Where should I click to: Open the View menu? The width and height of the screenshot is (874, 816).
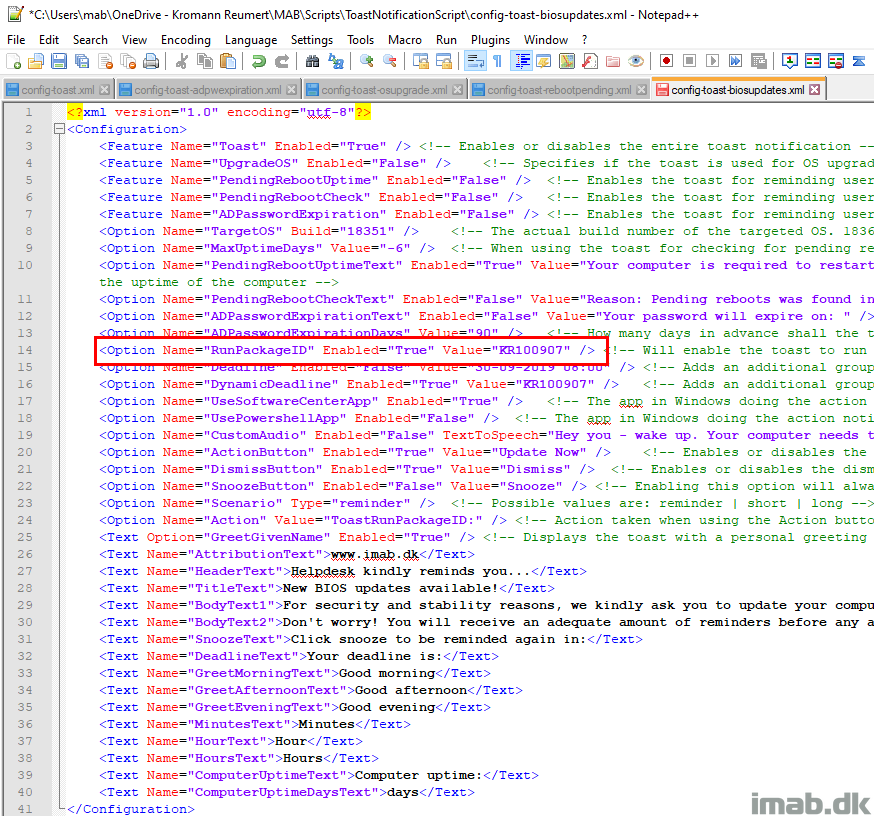[134, 40]
